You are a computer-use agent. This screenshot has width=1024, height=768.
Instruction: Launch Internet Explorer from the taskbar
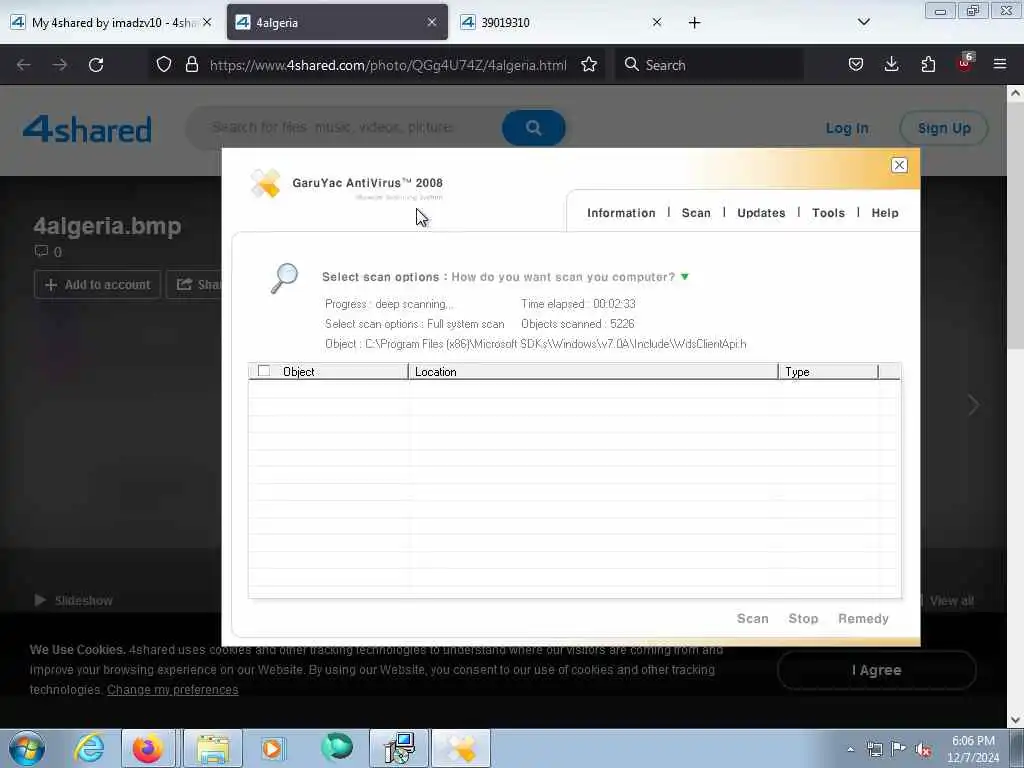click(x=89, y=748)
